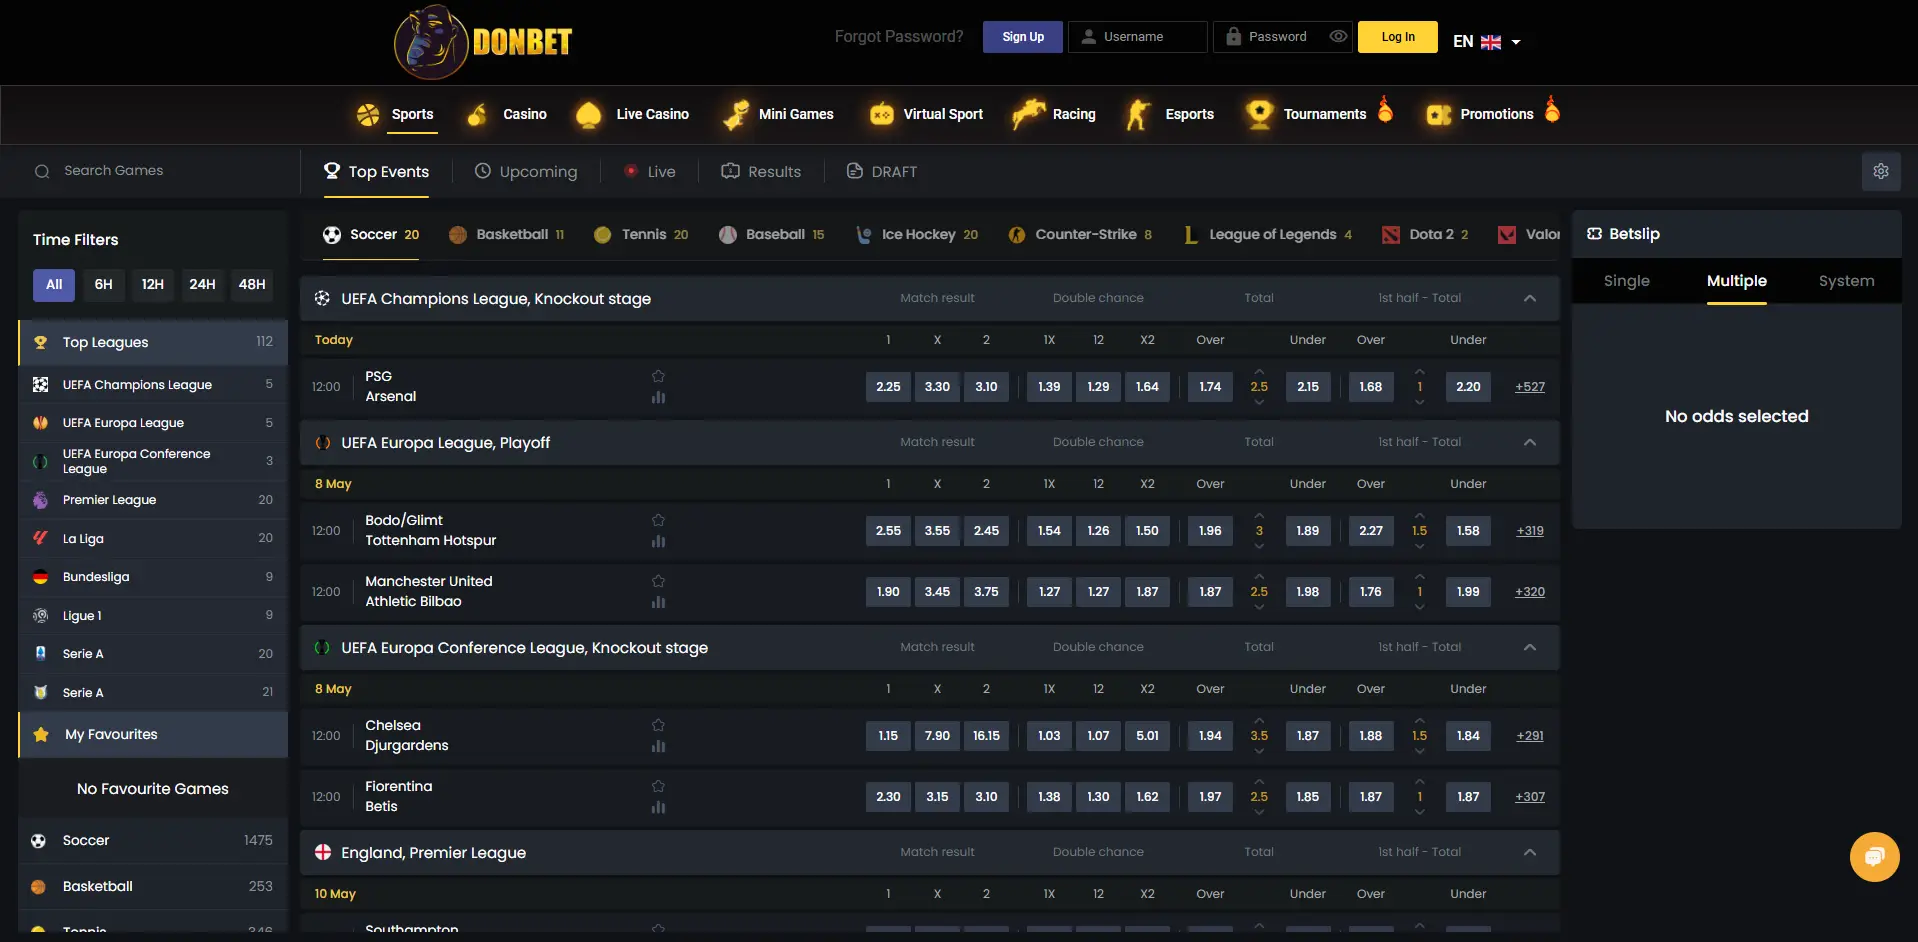Select Chelsea match draw odds 7.90
1918x942 pixels.
tap(937, 736)
